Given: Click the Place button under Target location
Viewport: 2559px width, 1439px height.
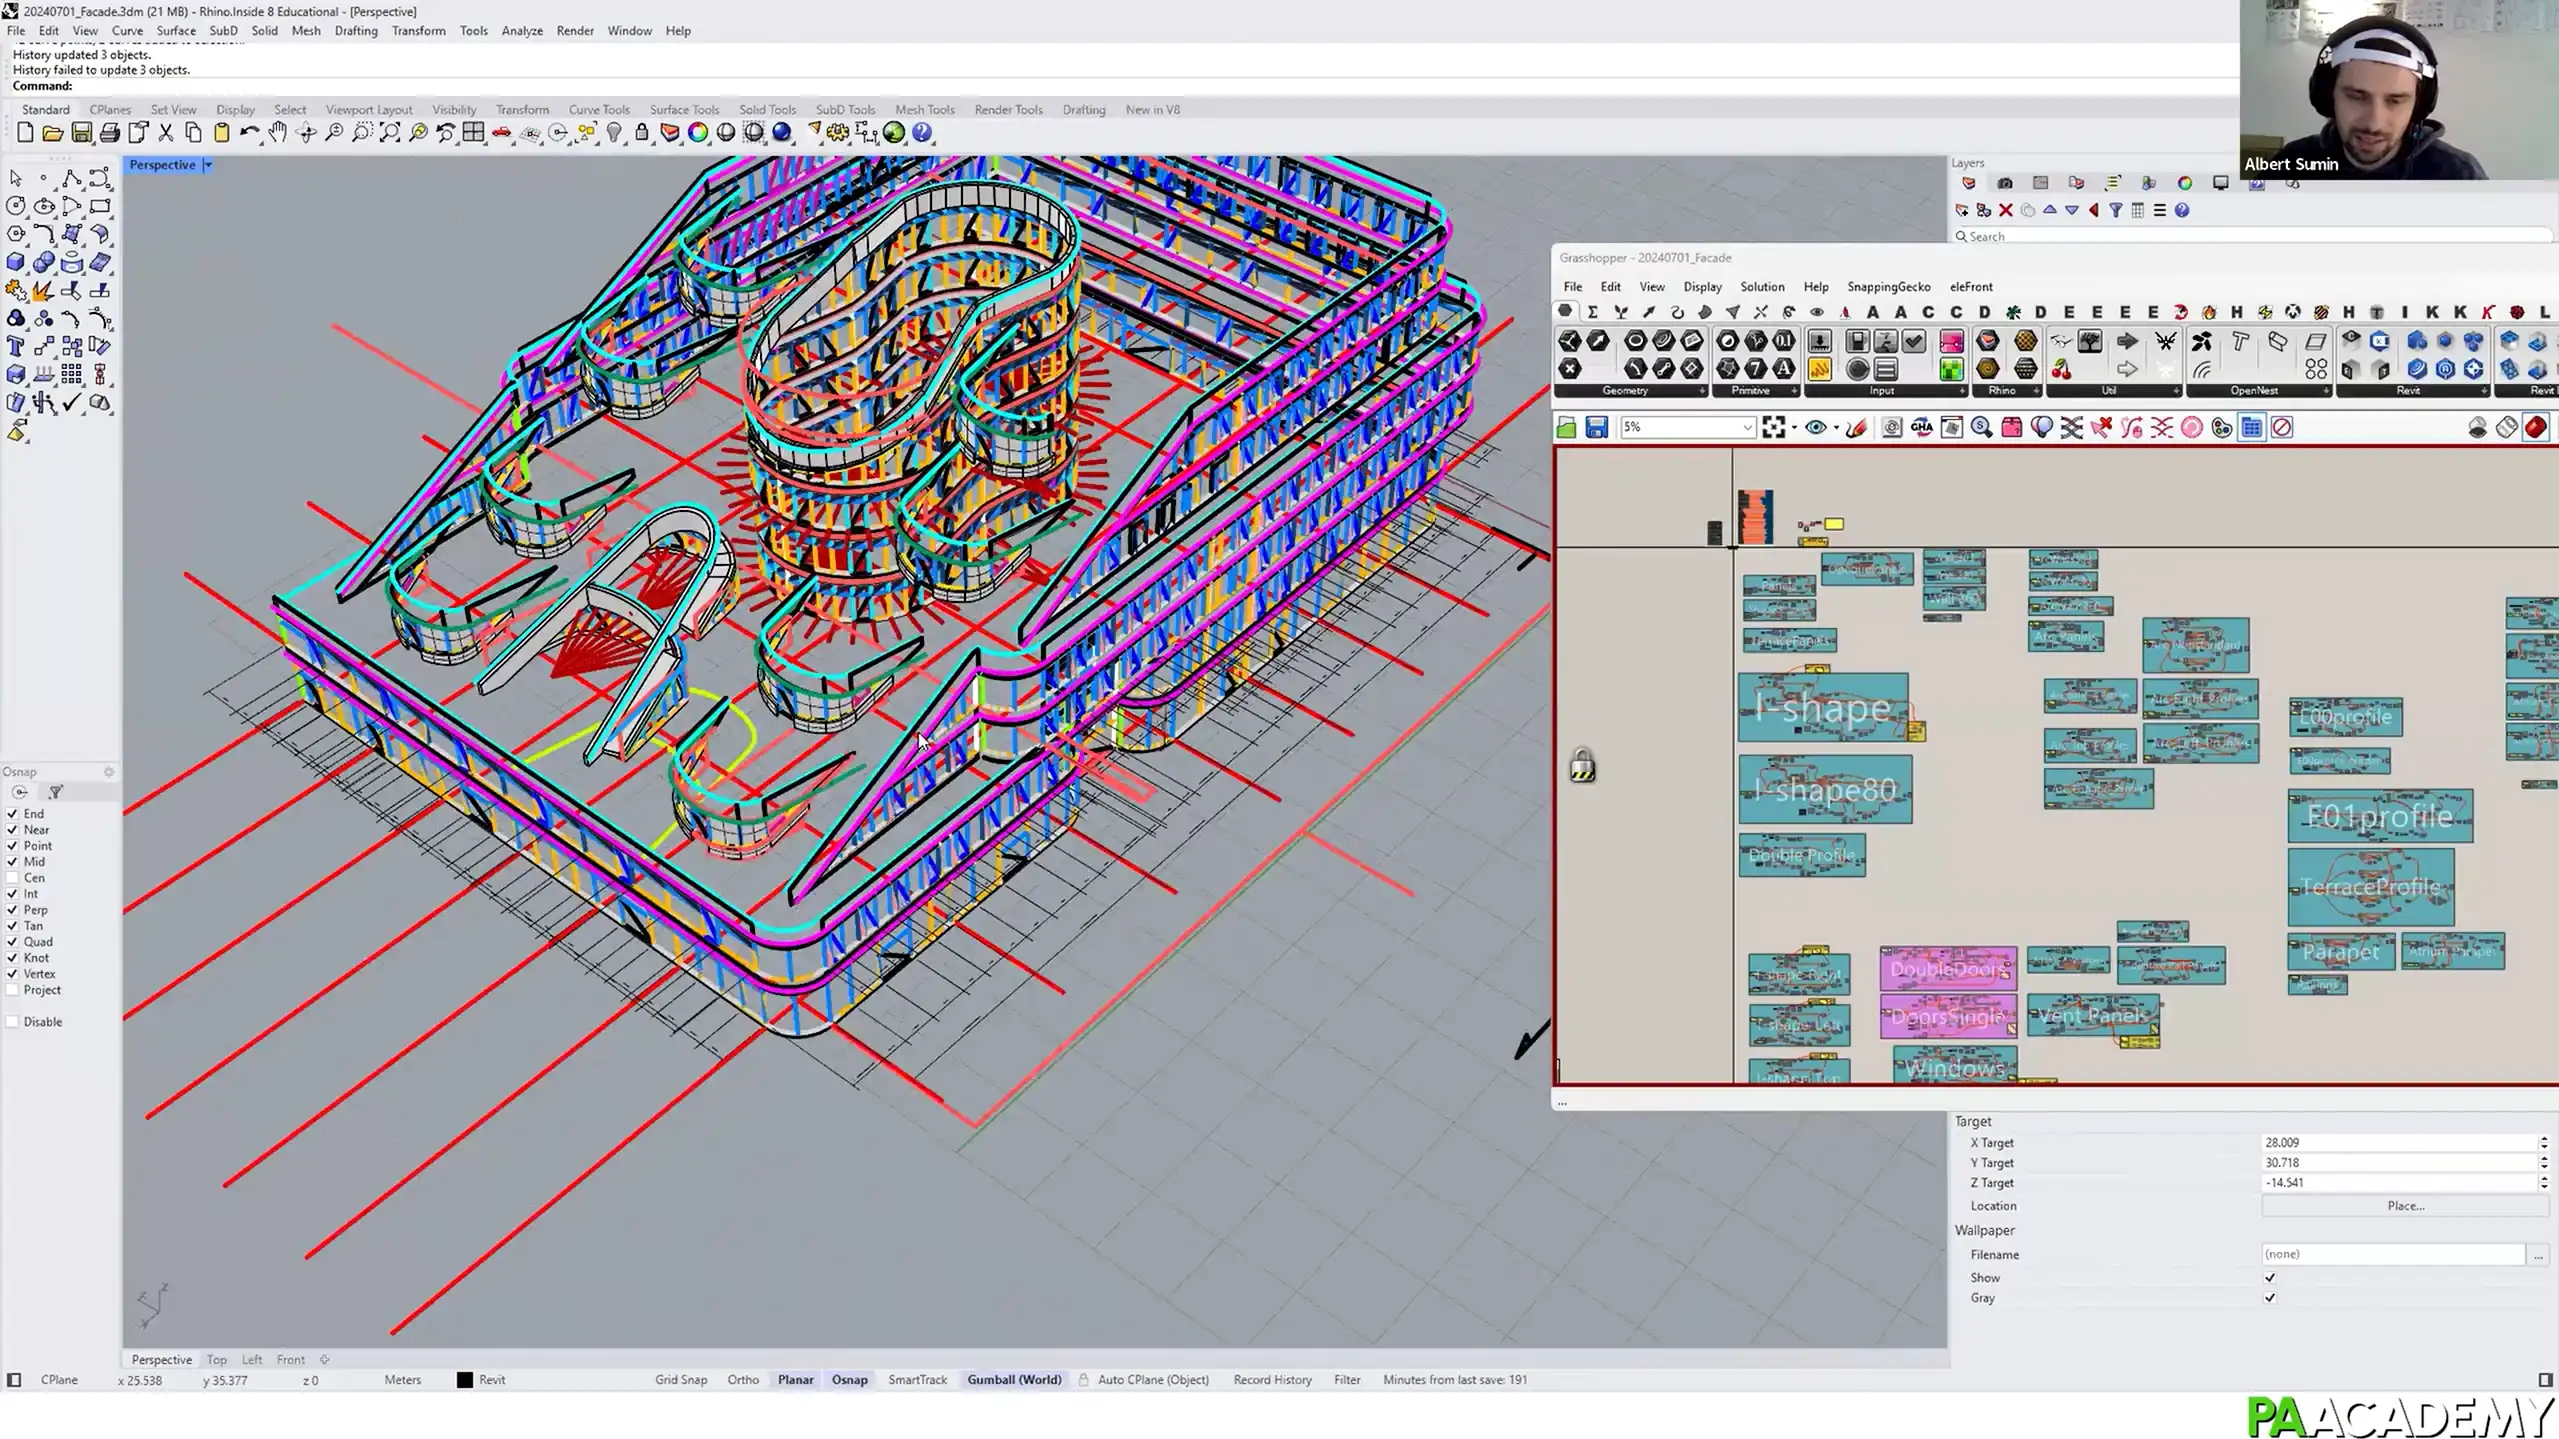Looking at the screenshot, I should click(2403, 1206).
